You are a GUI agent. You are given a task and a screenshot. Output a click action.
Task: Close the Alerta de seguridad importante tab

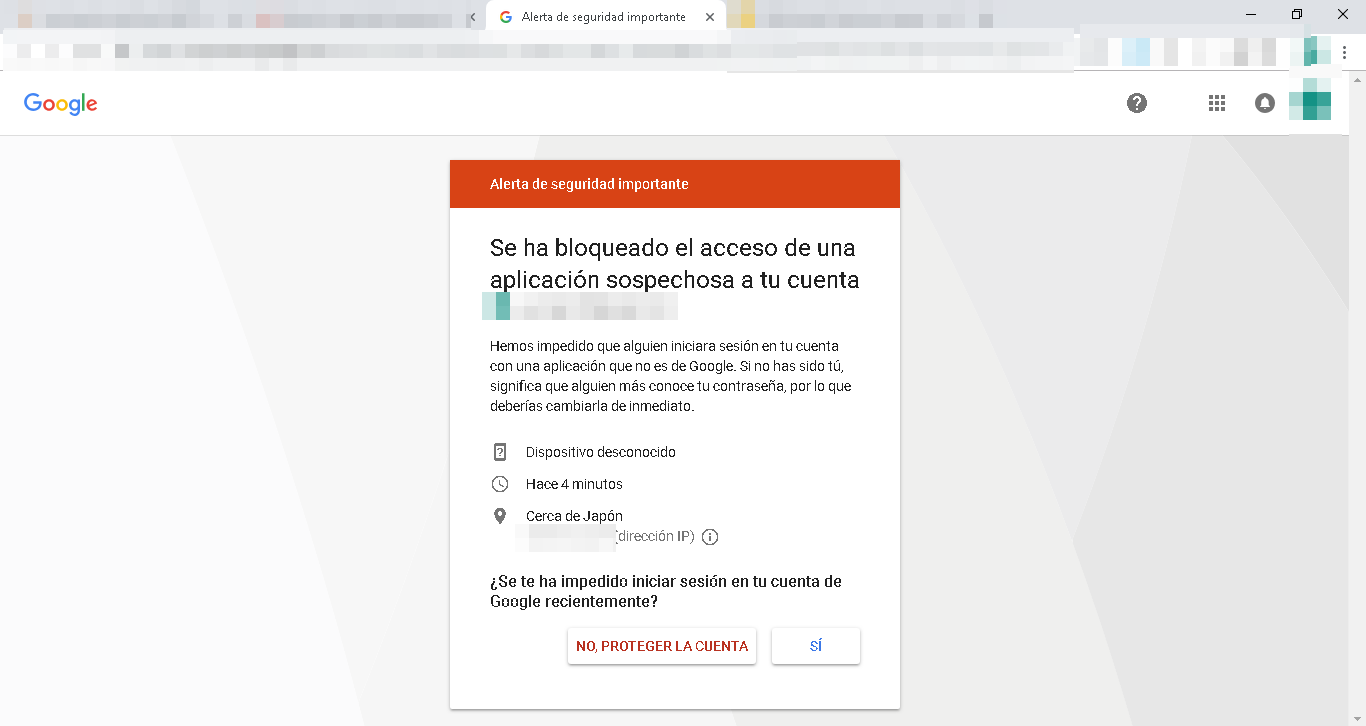click(710, 17)
